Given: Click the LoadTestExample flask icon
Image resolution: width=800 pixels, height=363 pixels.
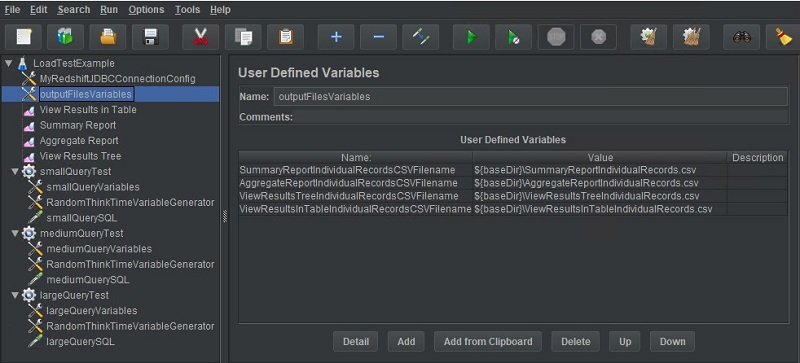Looking at the screenshot, I should point(22,63).
